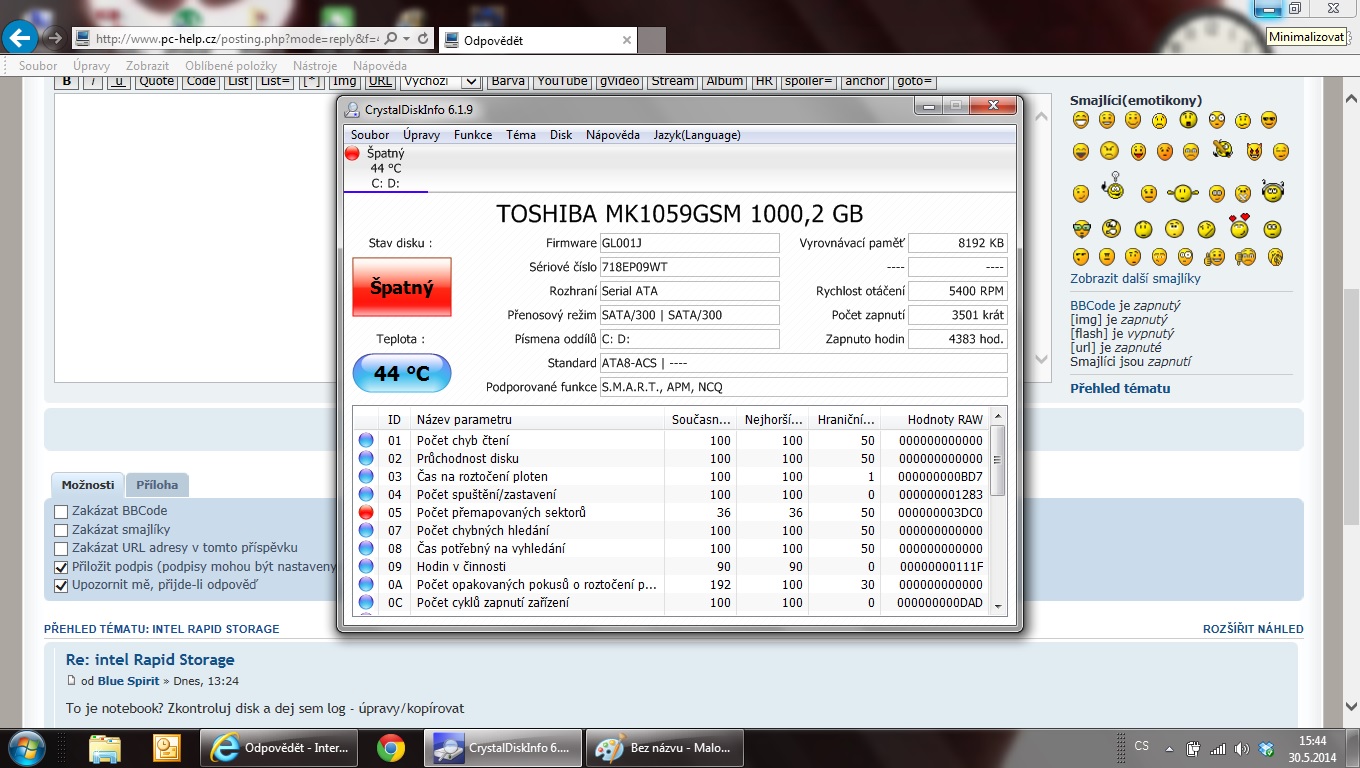Screen dimensions: 1360x768
Task: Click the S.M.A.R.T. list scrollbar down arrow
Action: point(997,605)
